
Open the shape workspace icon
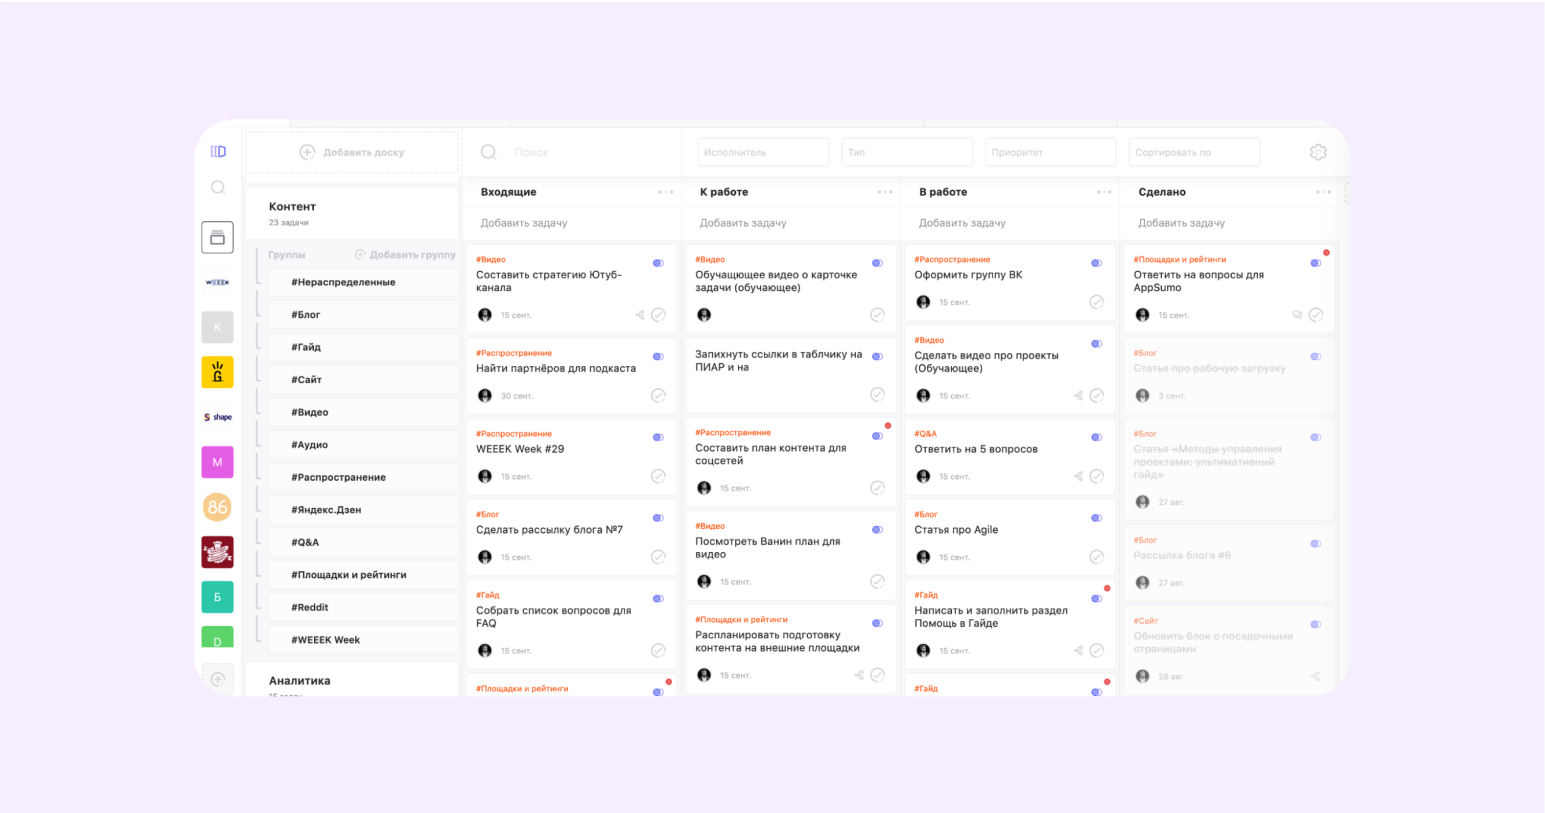(217, 417)
